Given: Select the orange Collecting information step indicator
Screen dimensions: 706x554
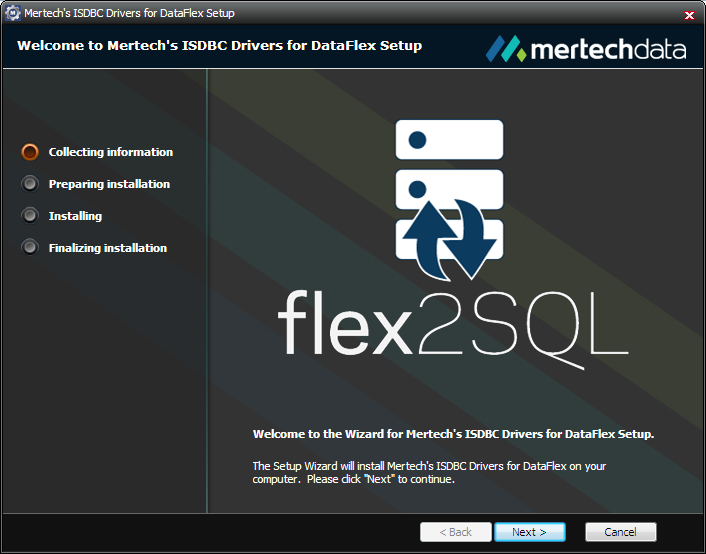Looking at the screenshot, I should (x=30, y=152).
